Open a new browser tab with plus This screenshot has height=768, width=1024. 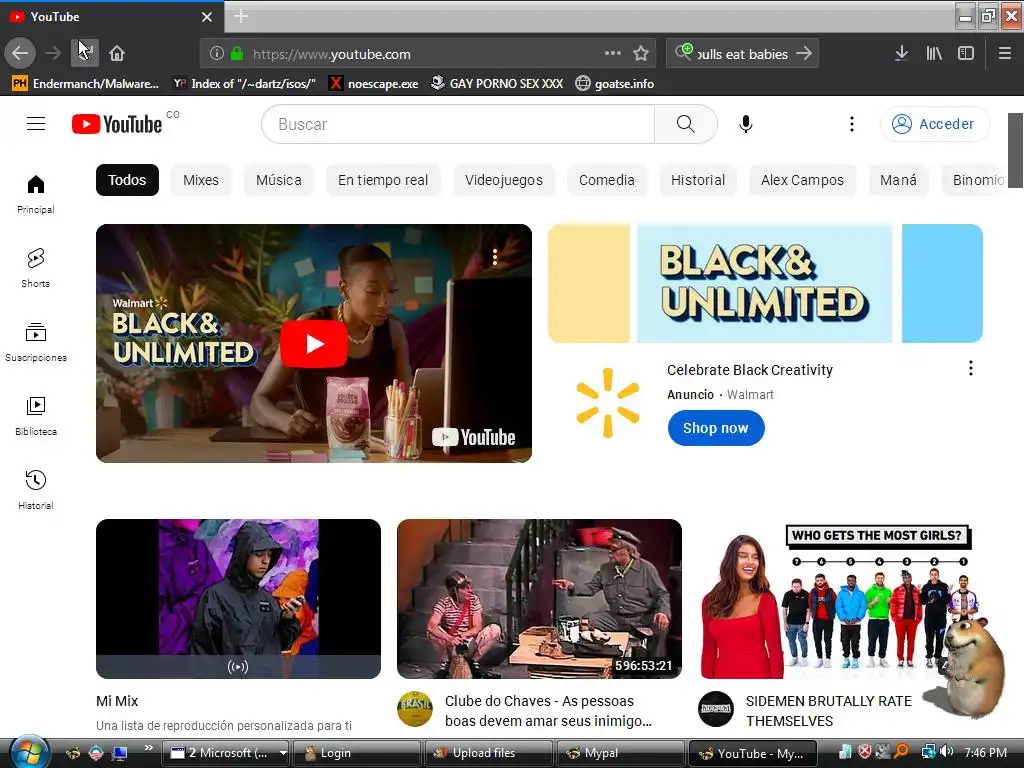pos(241,16)
